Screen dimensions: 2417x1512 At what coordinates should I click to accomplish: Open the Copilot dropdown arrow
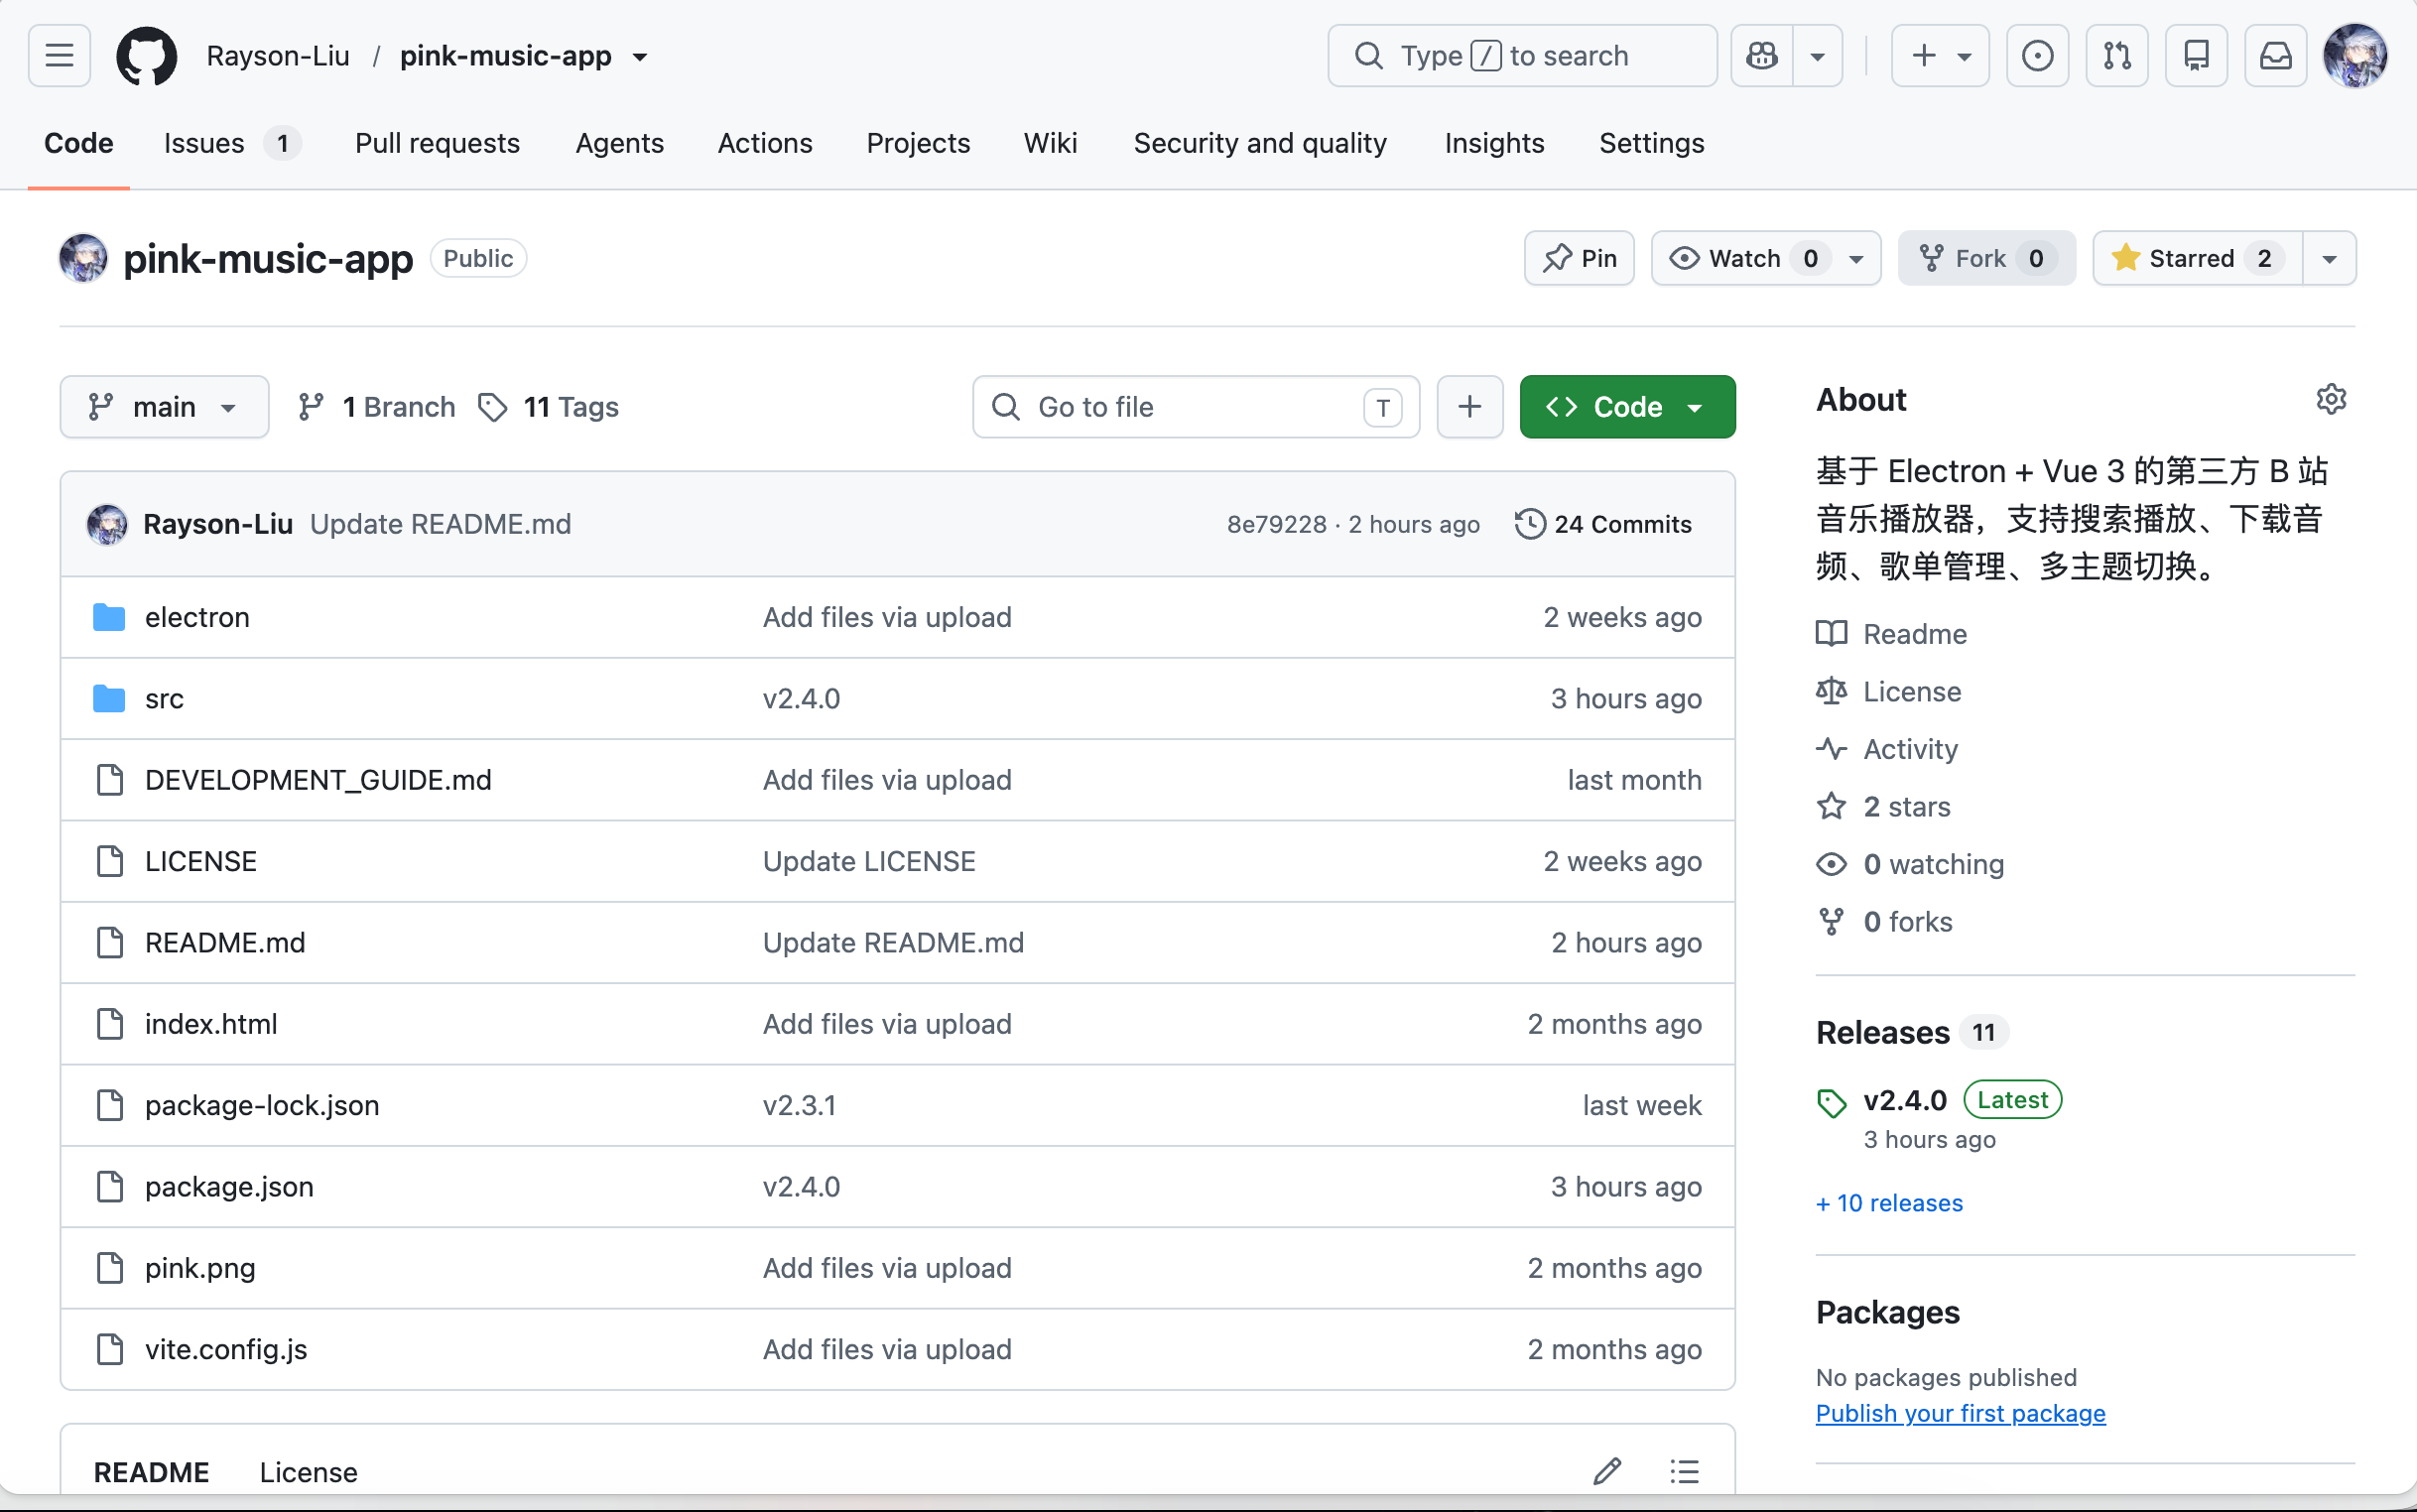[x=1817, y=56]
